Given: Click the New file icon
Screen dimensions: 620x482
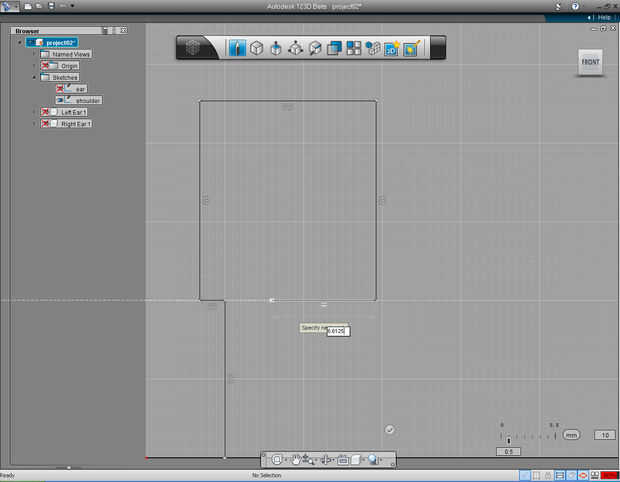Looking at the screenshot, I should [x=28, y=6].
